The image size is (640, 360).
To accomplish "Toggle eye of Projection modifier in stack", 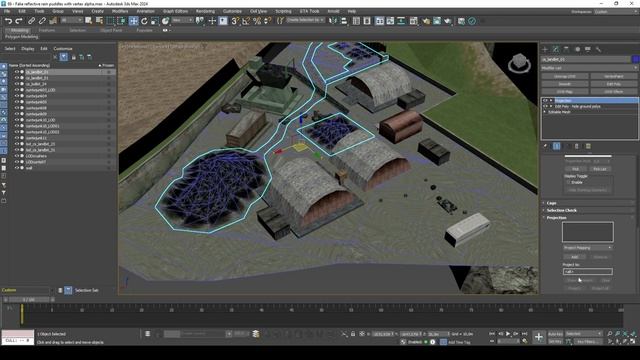I will pos(545,100).
